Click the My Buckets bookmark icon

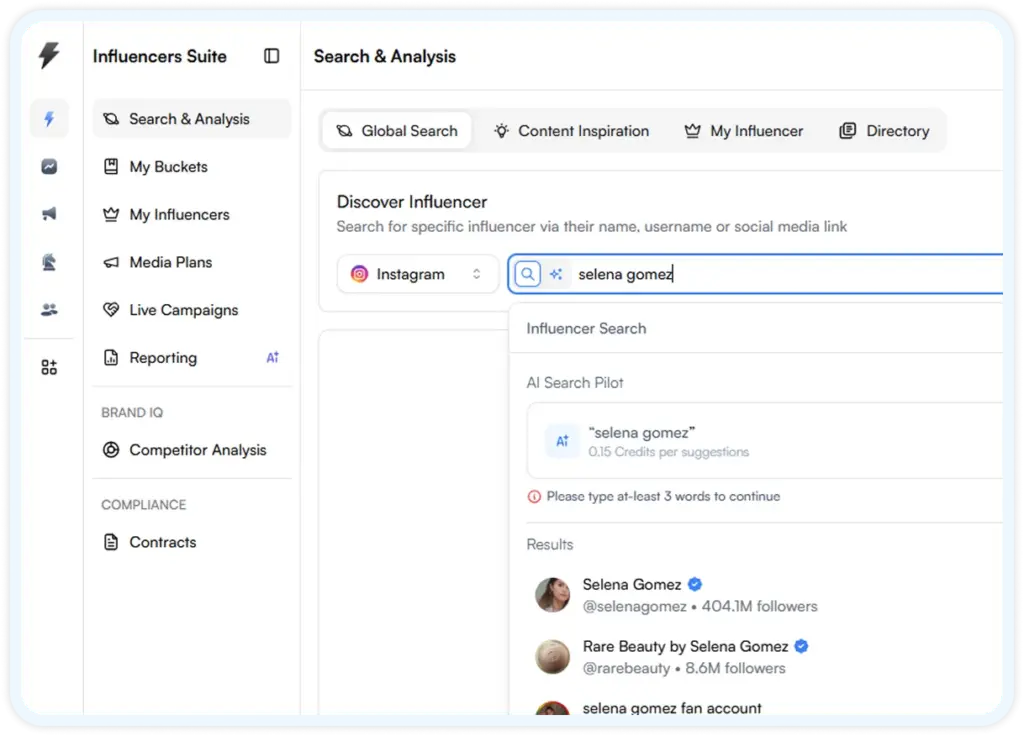point(111,167)
